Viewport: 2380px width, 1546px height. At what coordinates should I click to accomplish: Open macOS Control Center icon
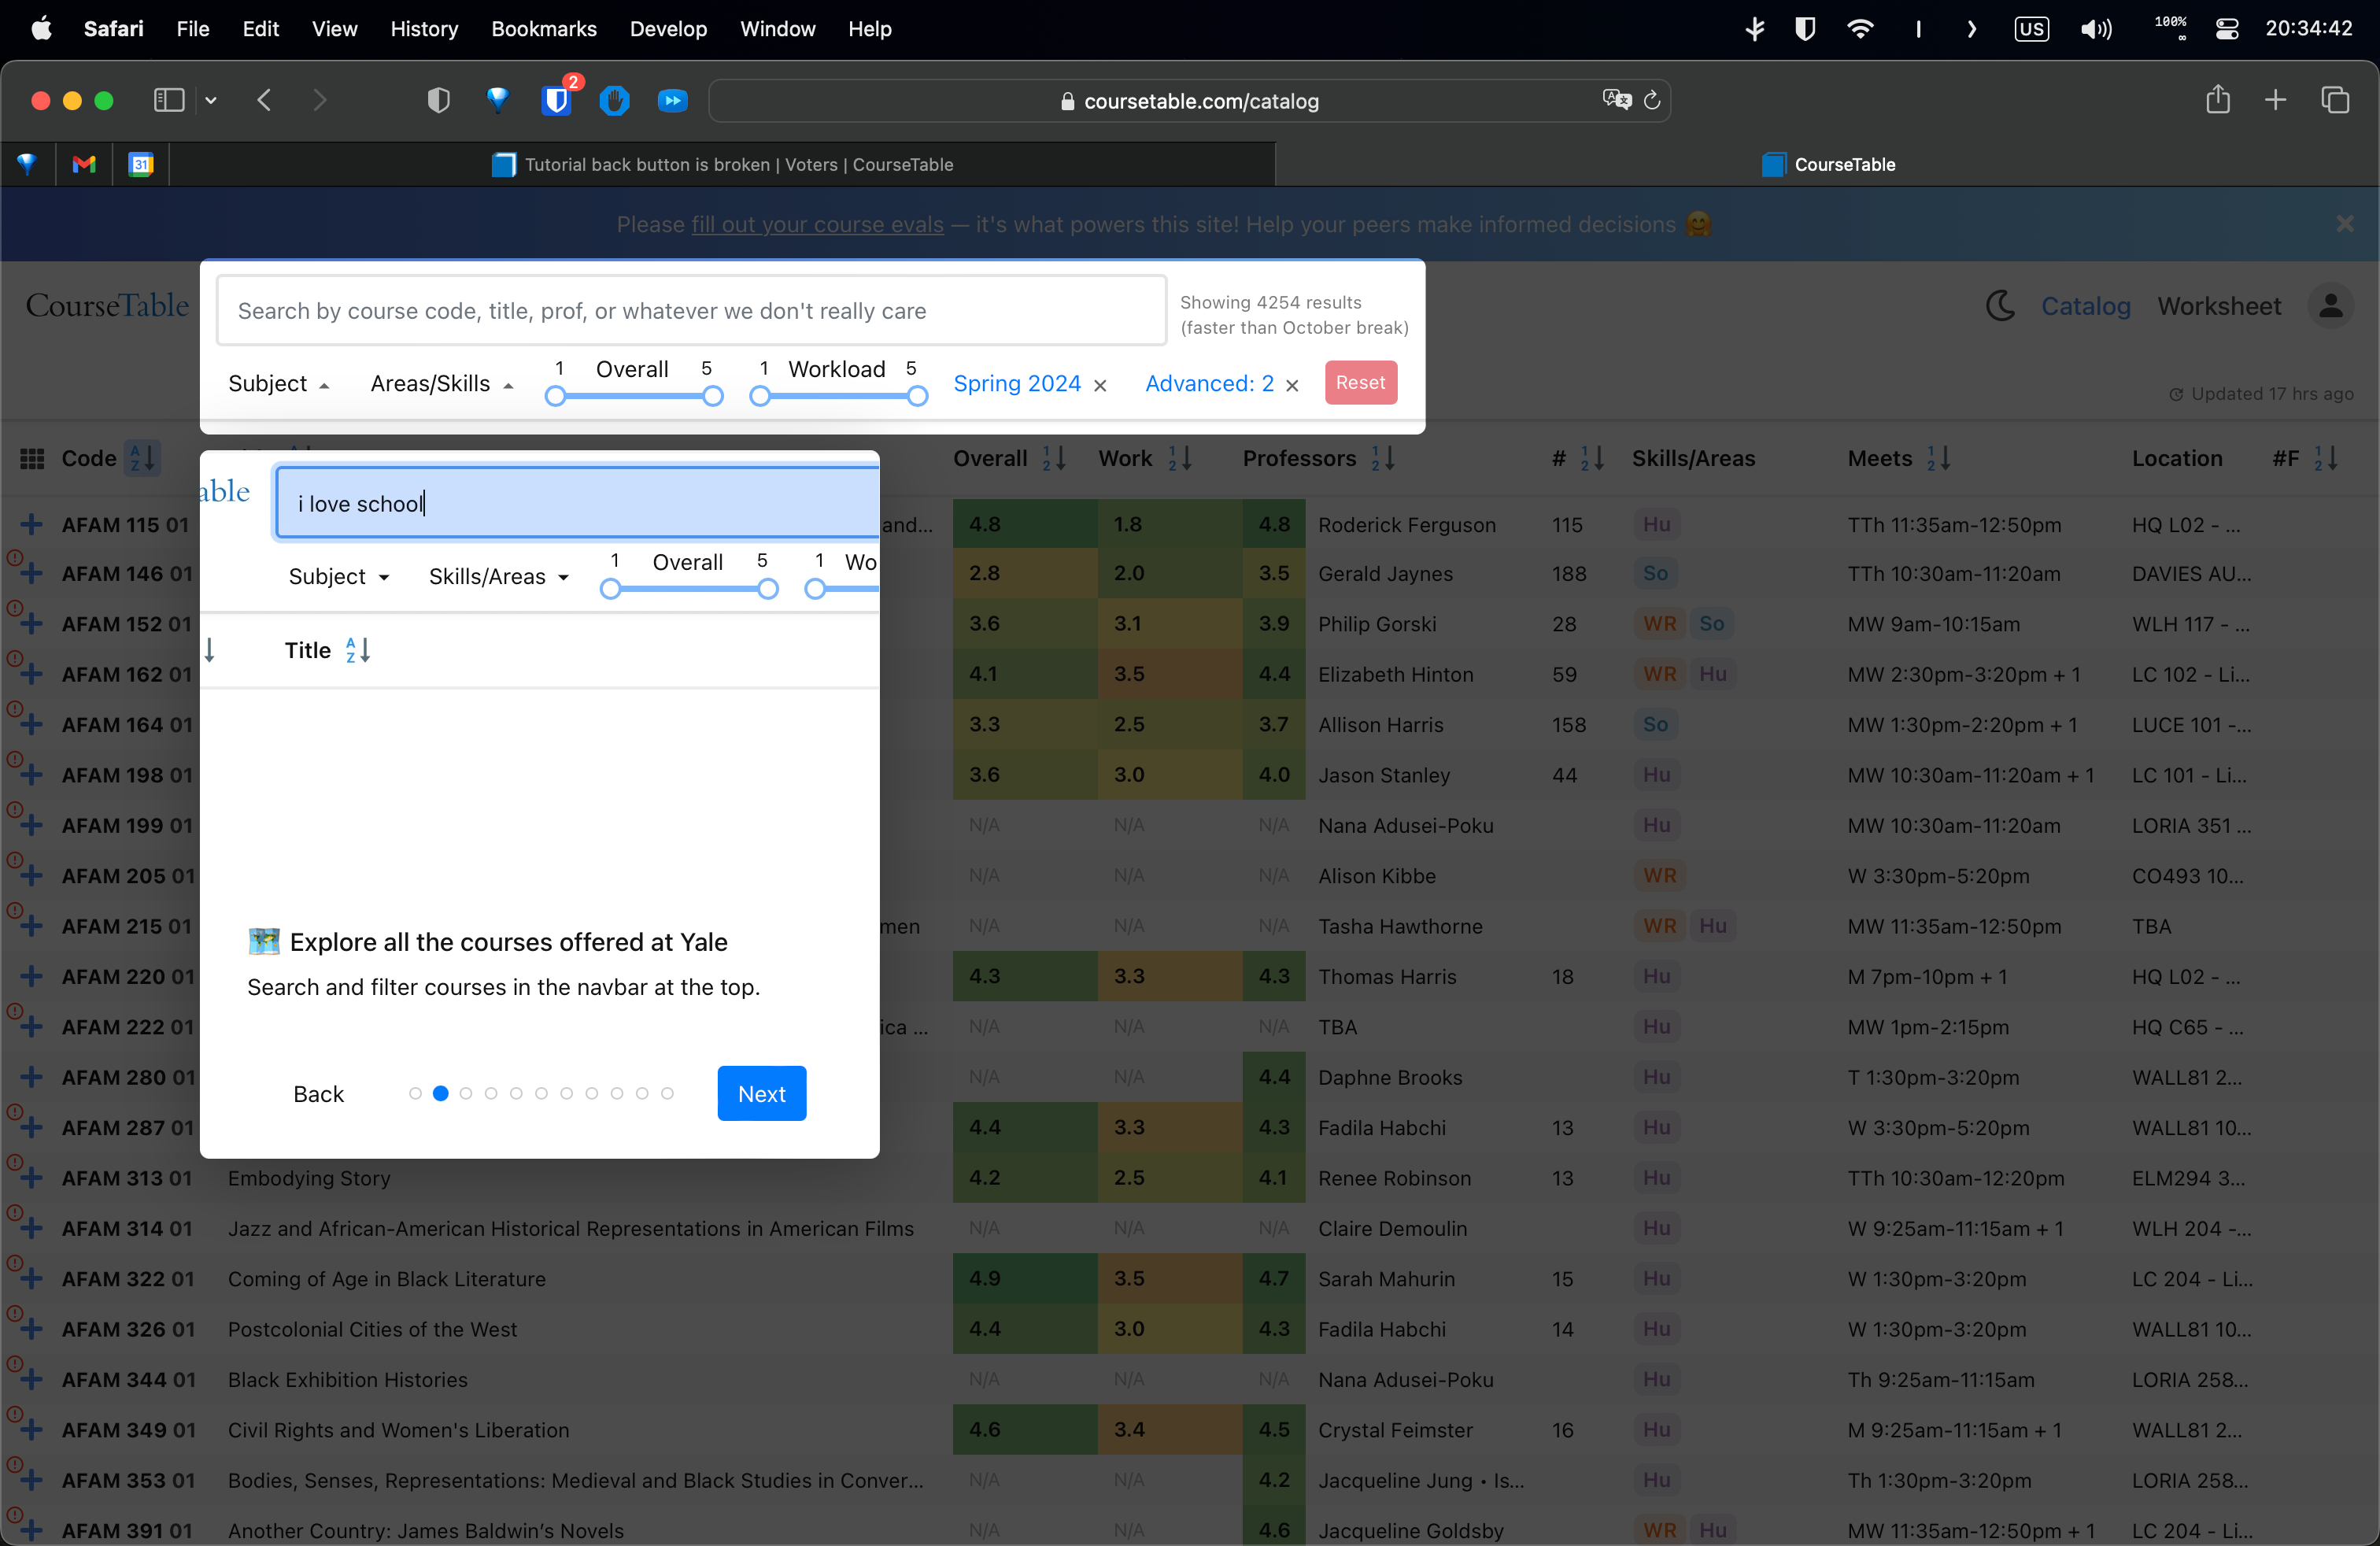(x=2227, y=29)
